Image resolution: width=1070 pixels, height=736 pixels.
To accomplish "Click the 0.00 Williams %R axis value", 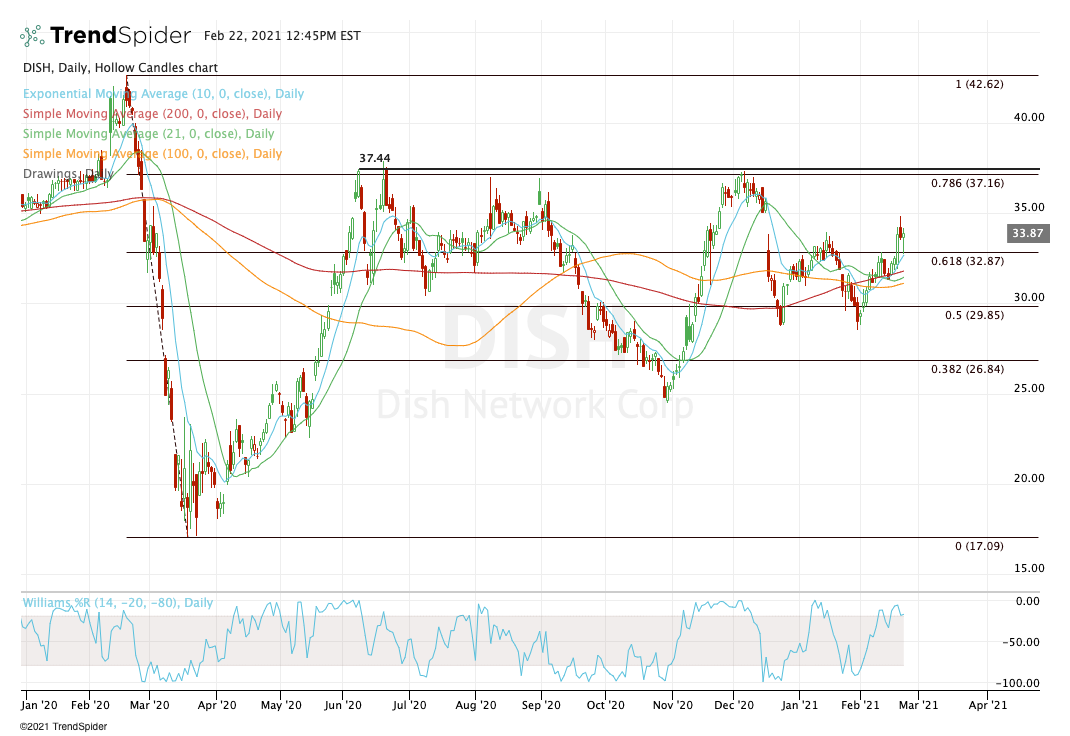I will point(1028,601).
